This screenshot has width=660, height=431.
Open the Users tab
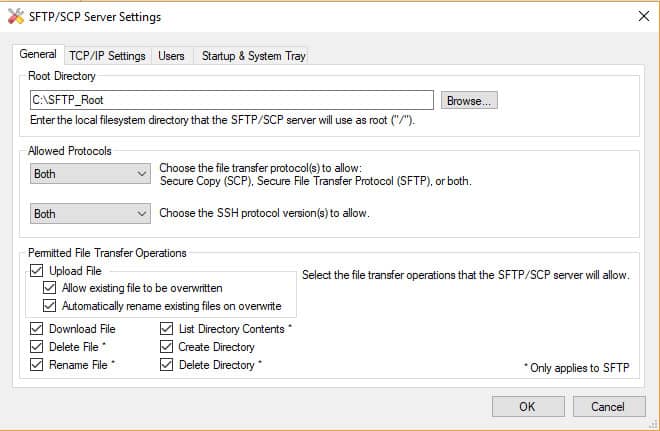click(171, 56)
